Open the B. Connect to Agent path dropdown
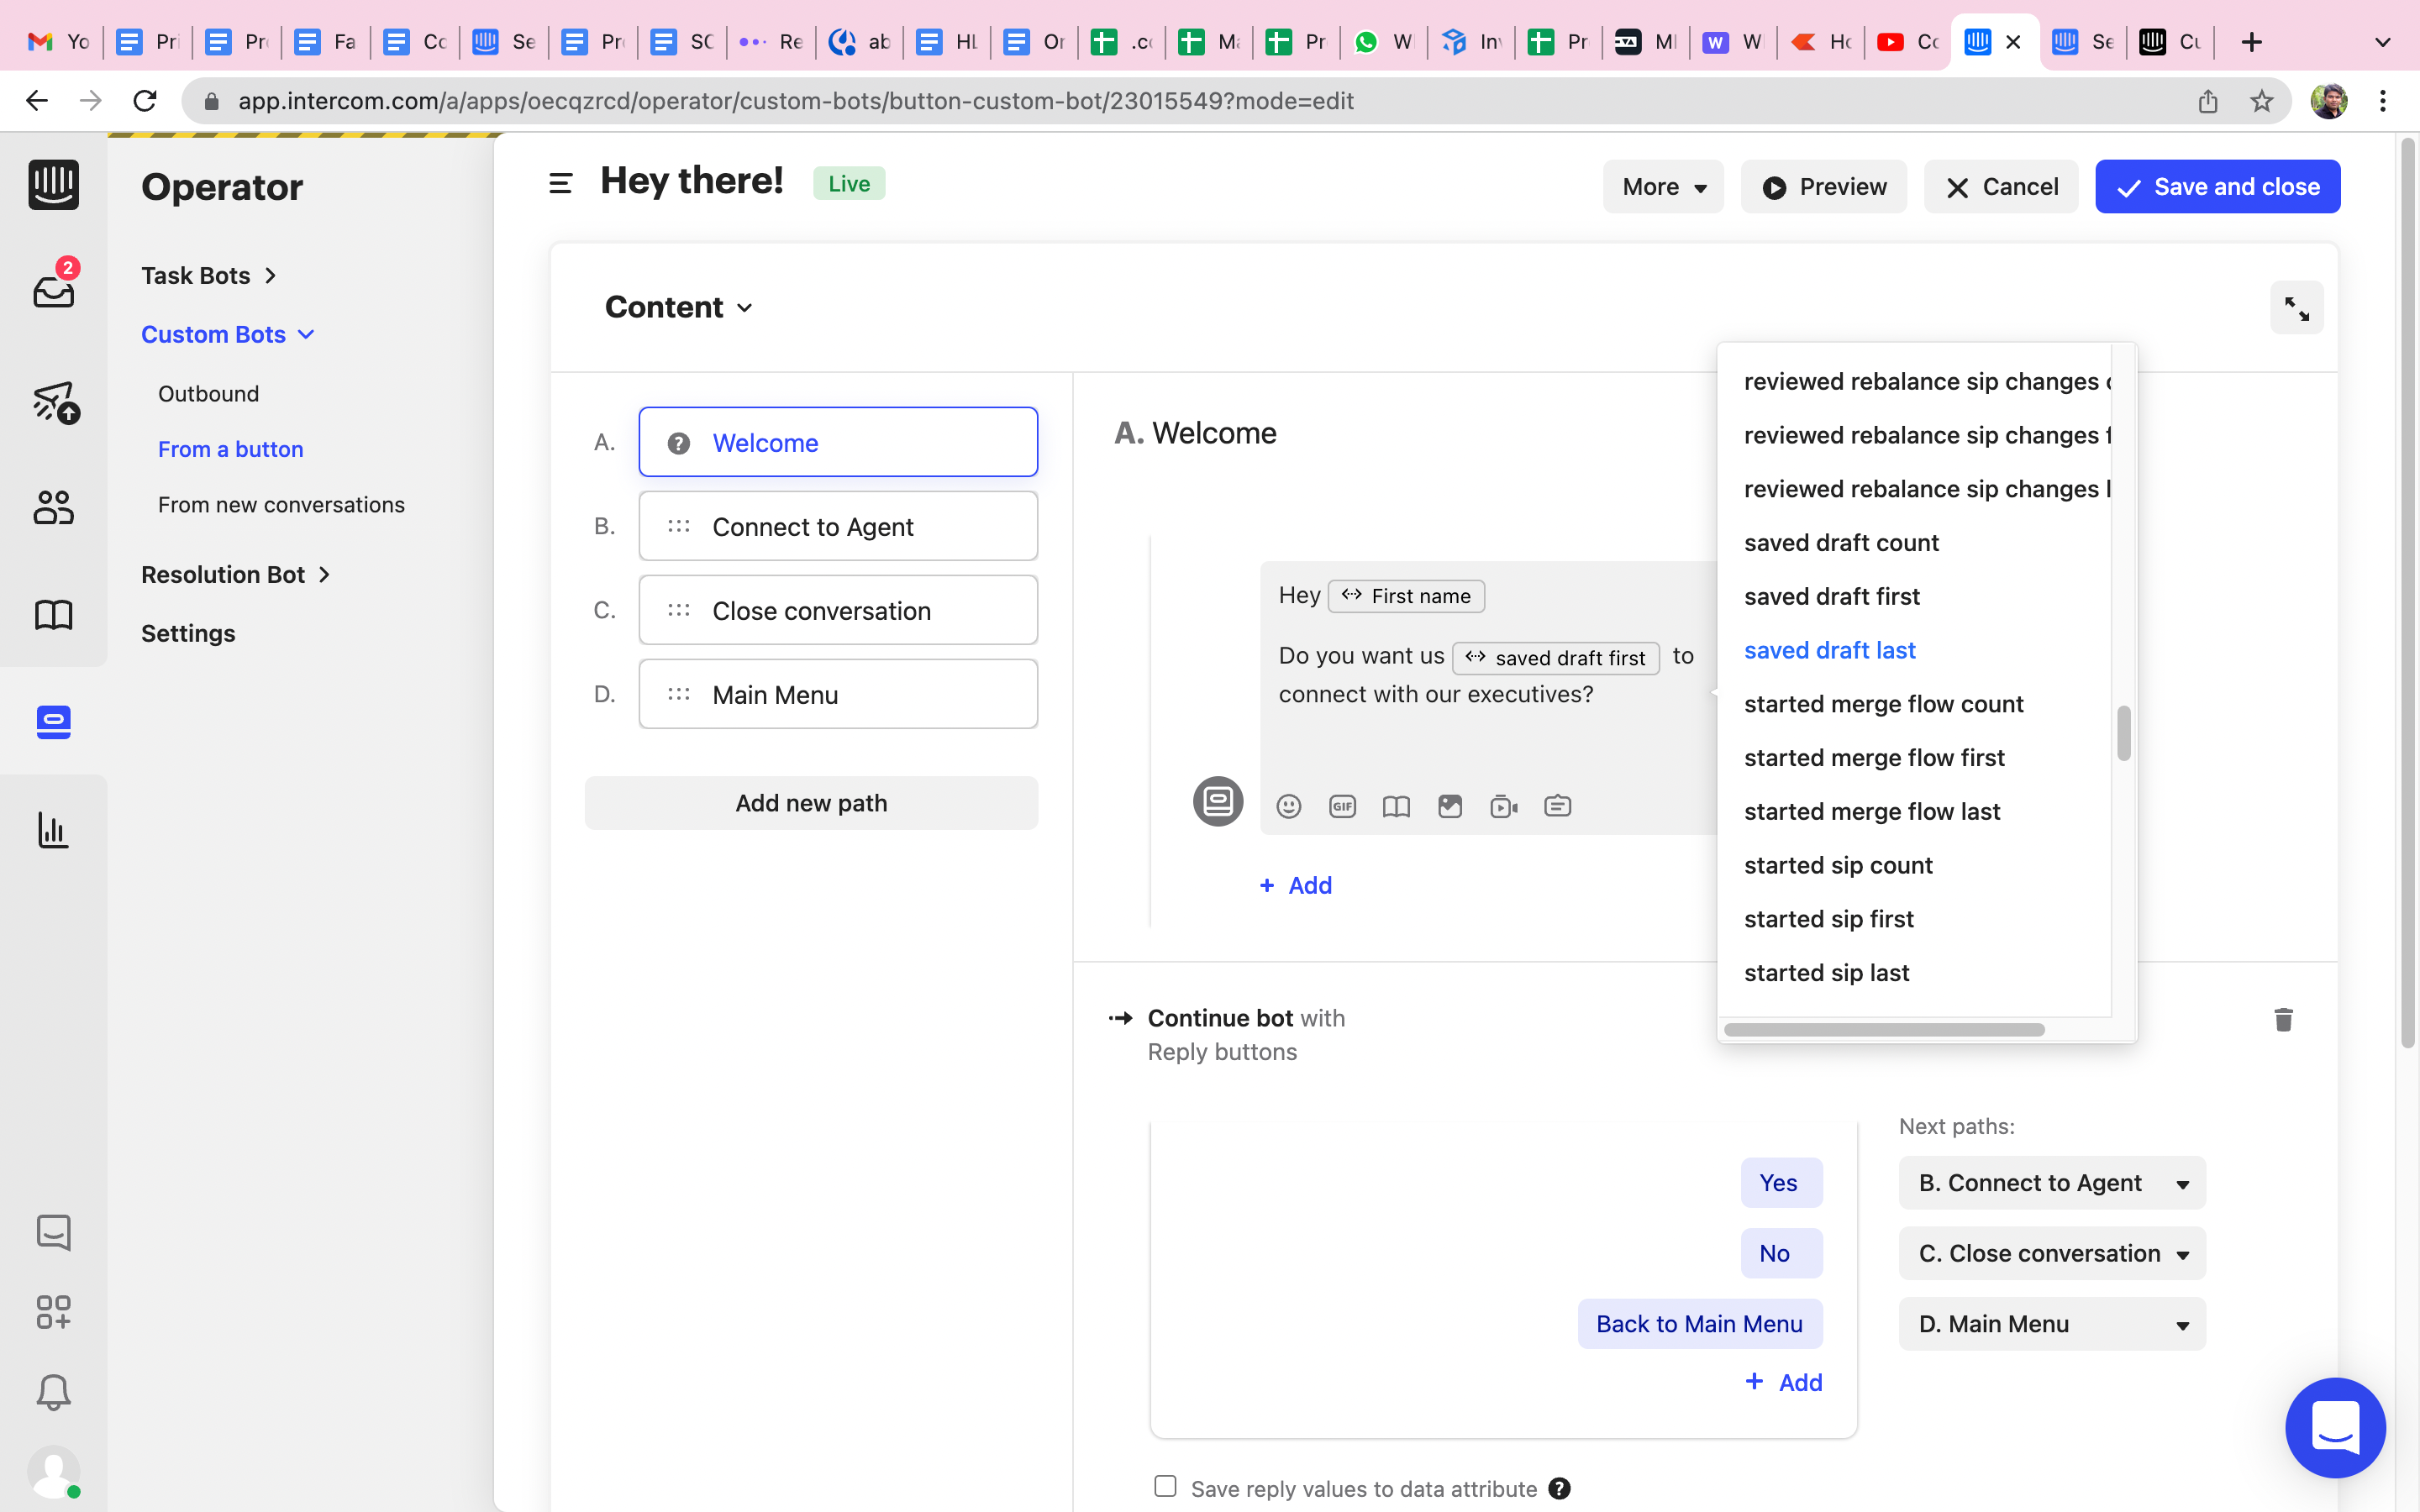Viewport: 2420px width, 1512px height. 2052,1183
